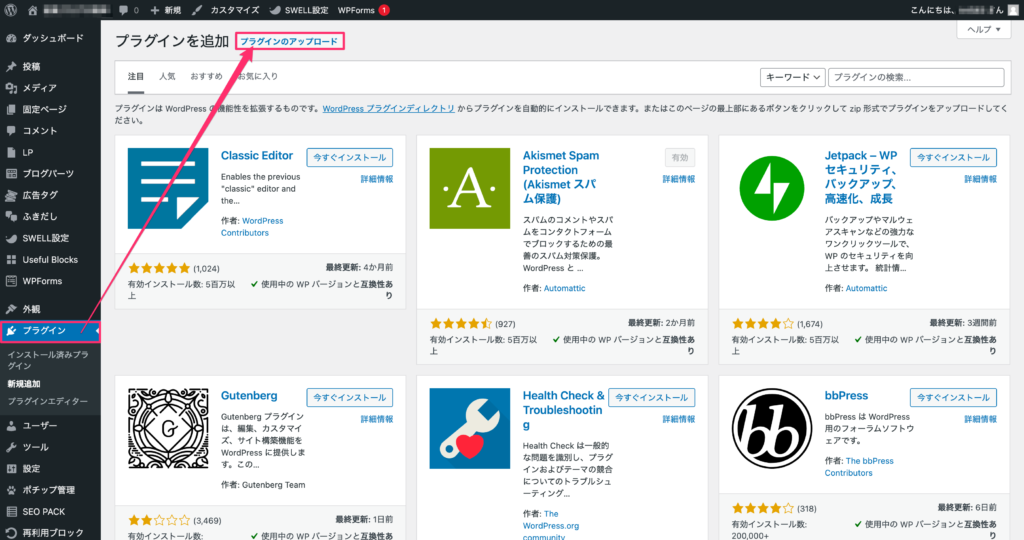View 詳細情報 for Jetpack

[x=980, y=179]
